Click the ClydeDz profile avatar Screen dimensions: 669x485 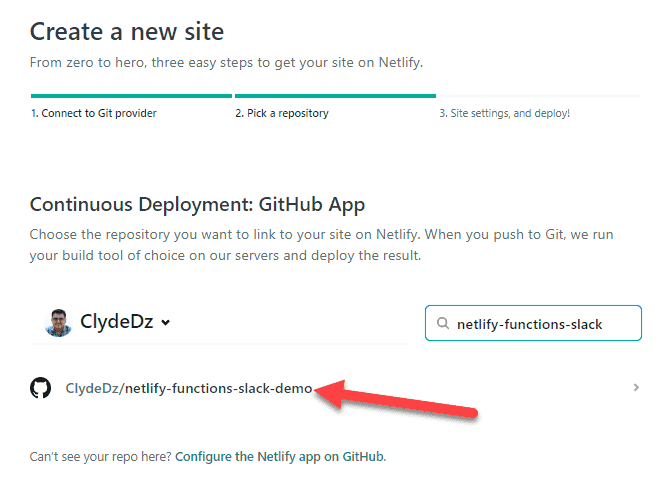(x=58, y=323)
